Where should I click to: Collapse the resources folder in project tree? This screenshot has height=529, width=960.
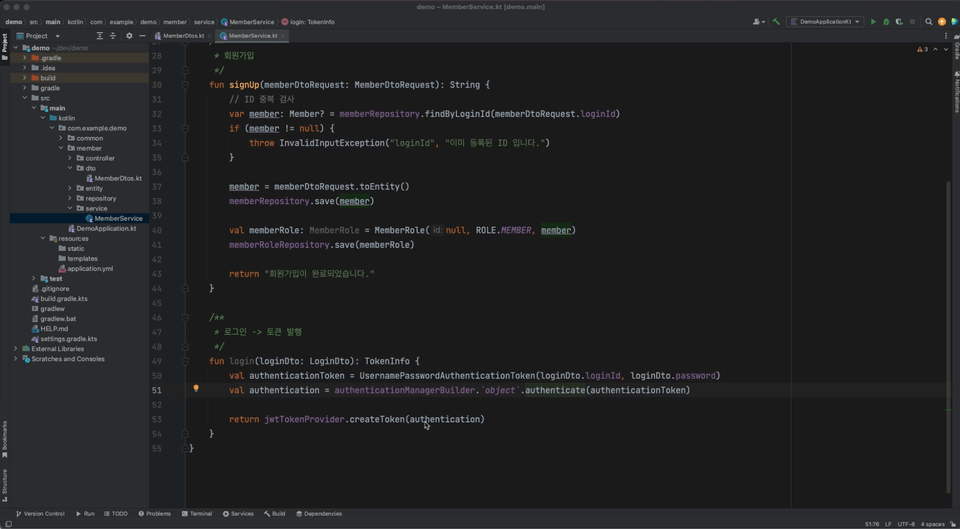(43, 238)
